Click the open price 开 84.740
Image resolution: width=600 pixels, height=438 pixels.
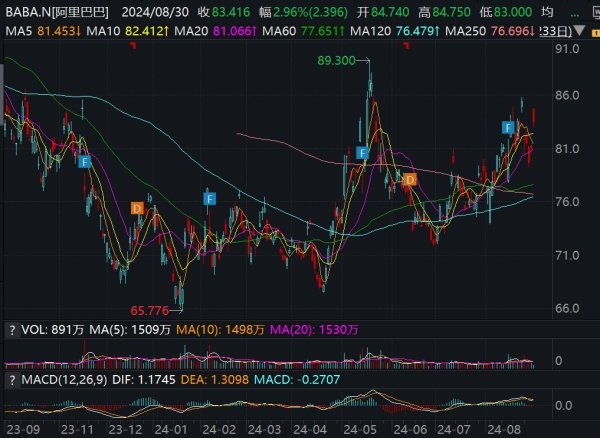[383, 12]
